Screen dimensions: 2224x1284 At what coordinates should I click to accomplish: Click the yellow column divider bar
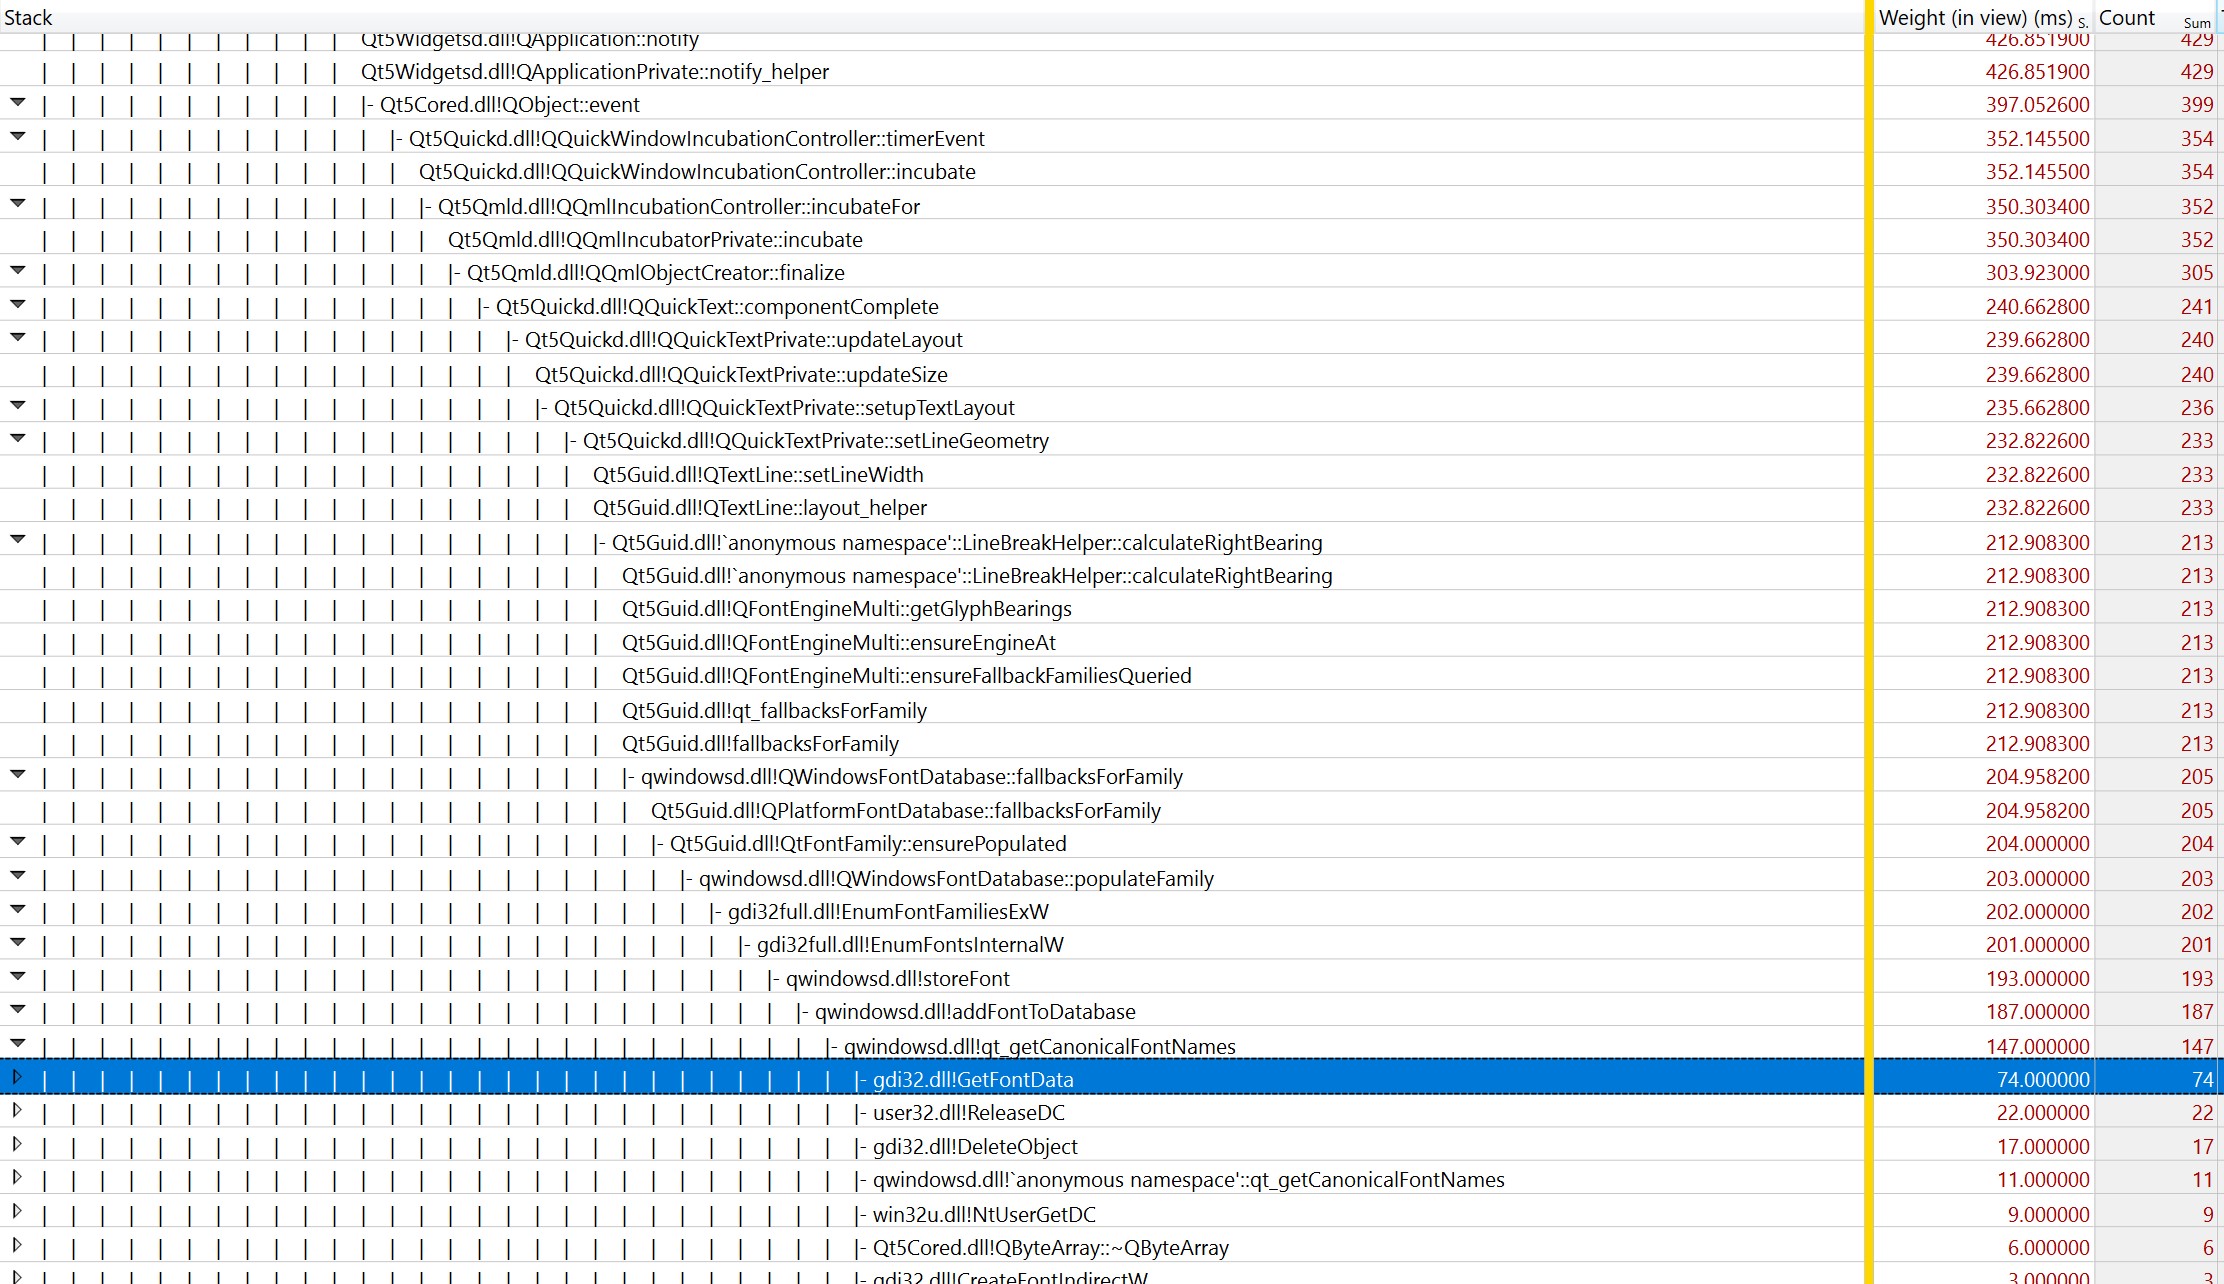click(x=1868, y=640)
